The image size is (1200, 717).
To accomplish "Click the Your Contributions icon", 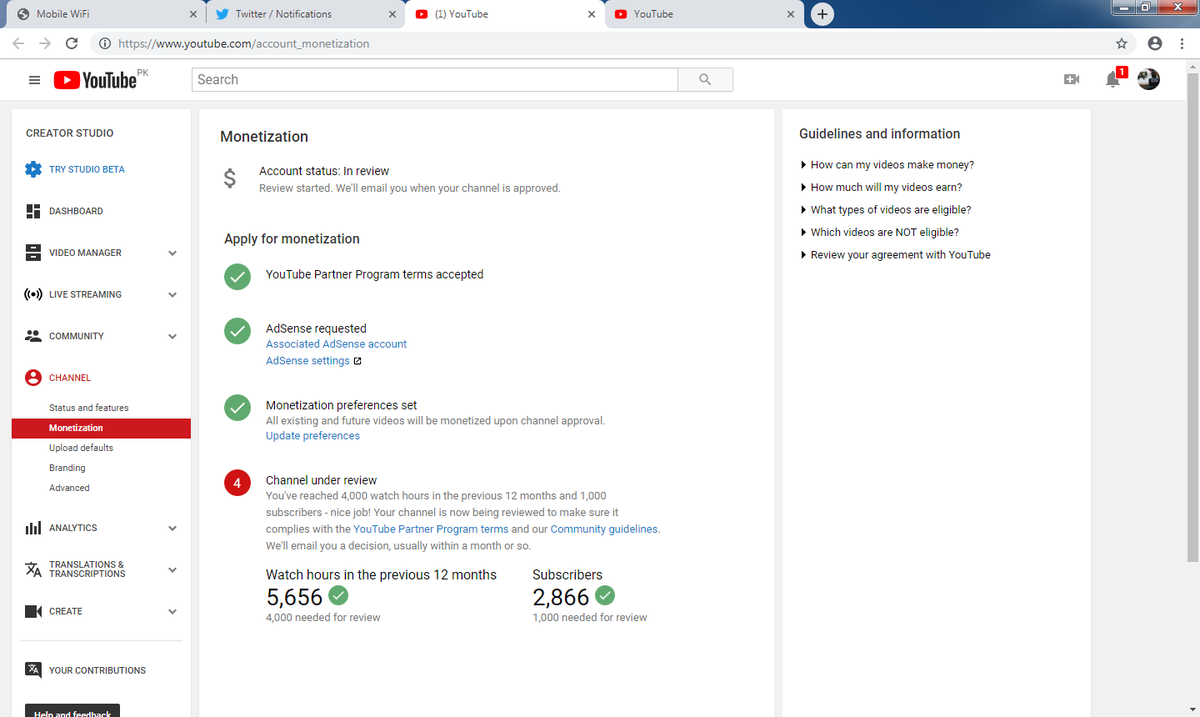I will click(33, 670).
